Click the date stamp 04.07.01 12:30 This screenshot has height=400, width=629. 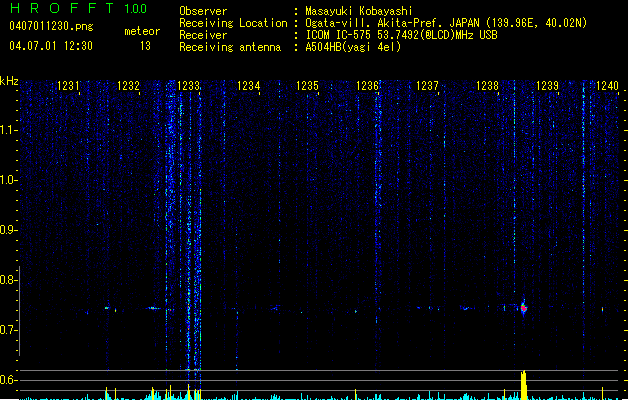tap(51, 46)
